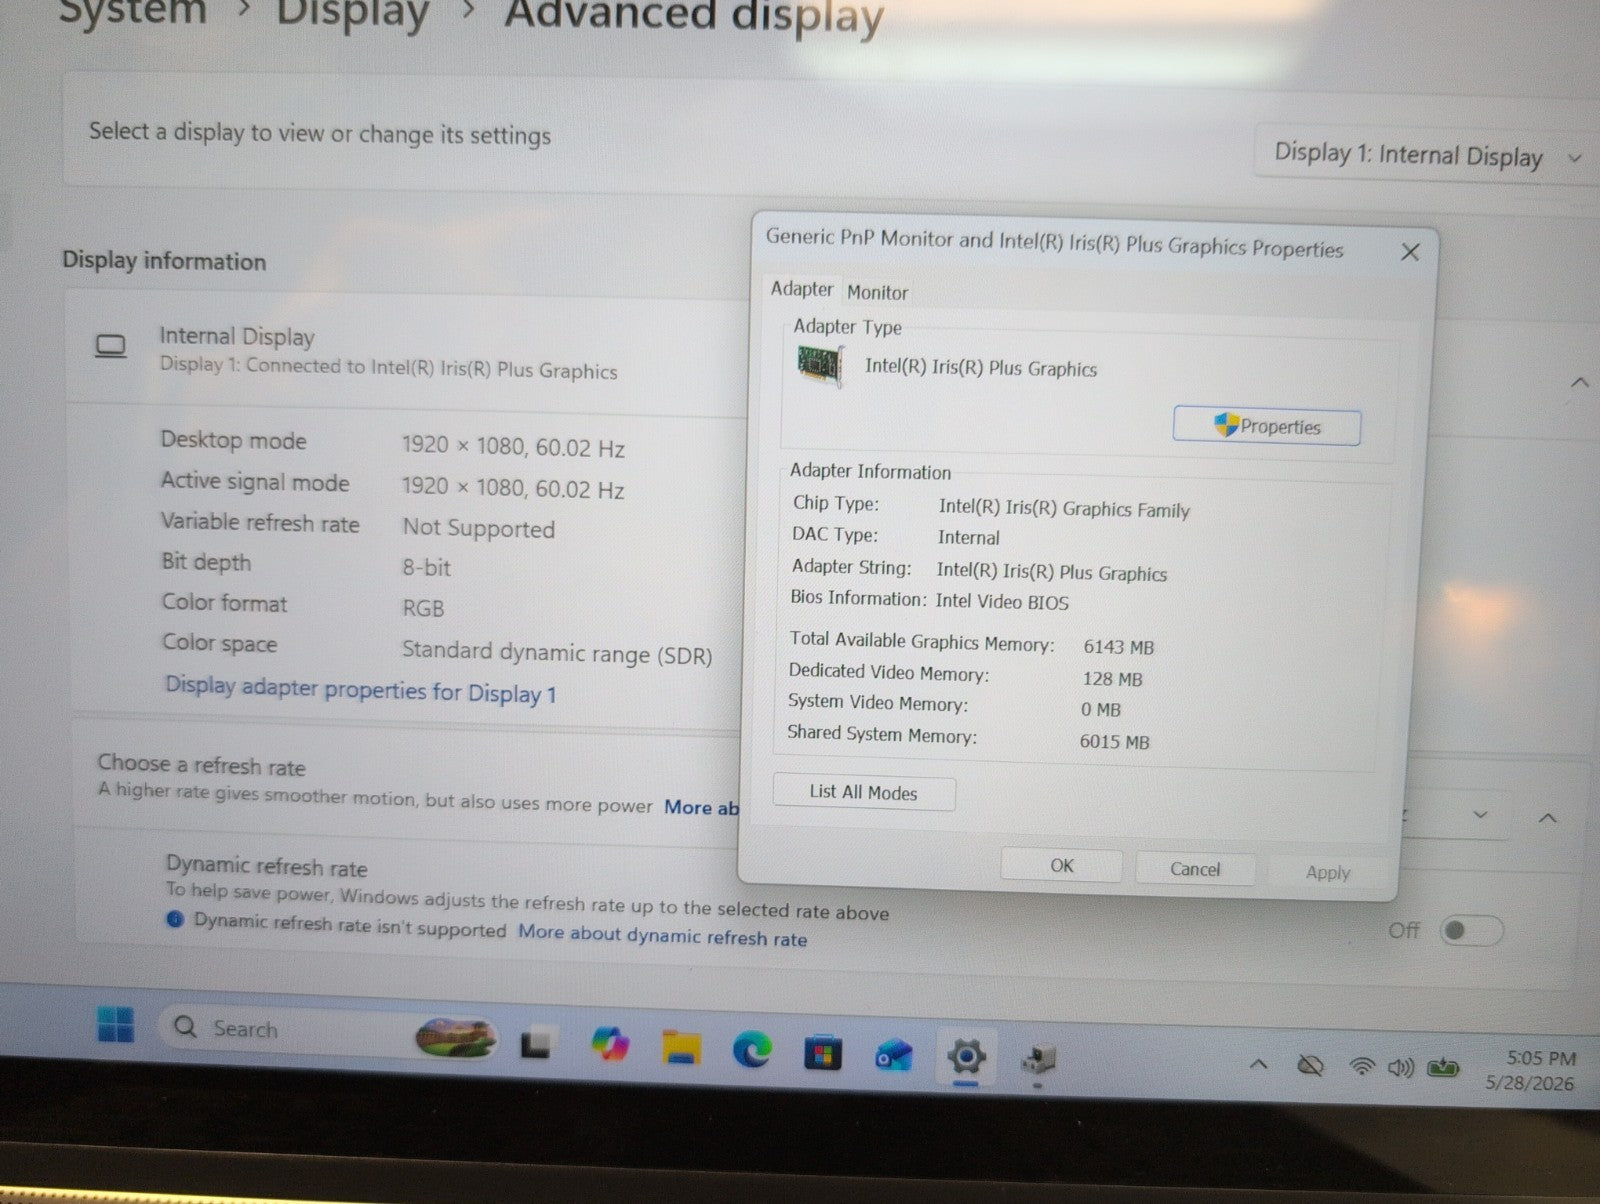Click the Chip Type Intel(R) Iris(R) Graphics Family
The height and width of the screenshot is (1204, 1600).
[1064, 508]
